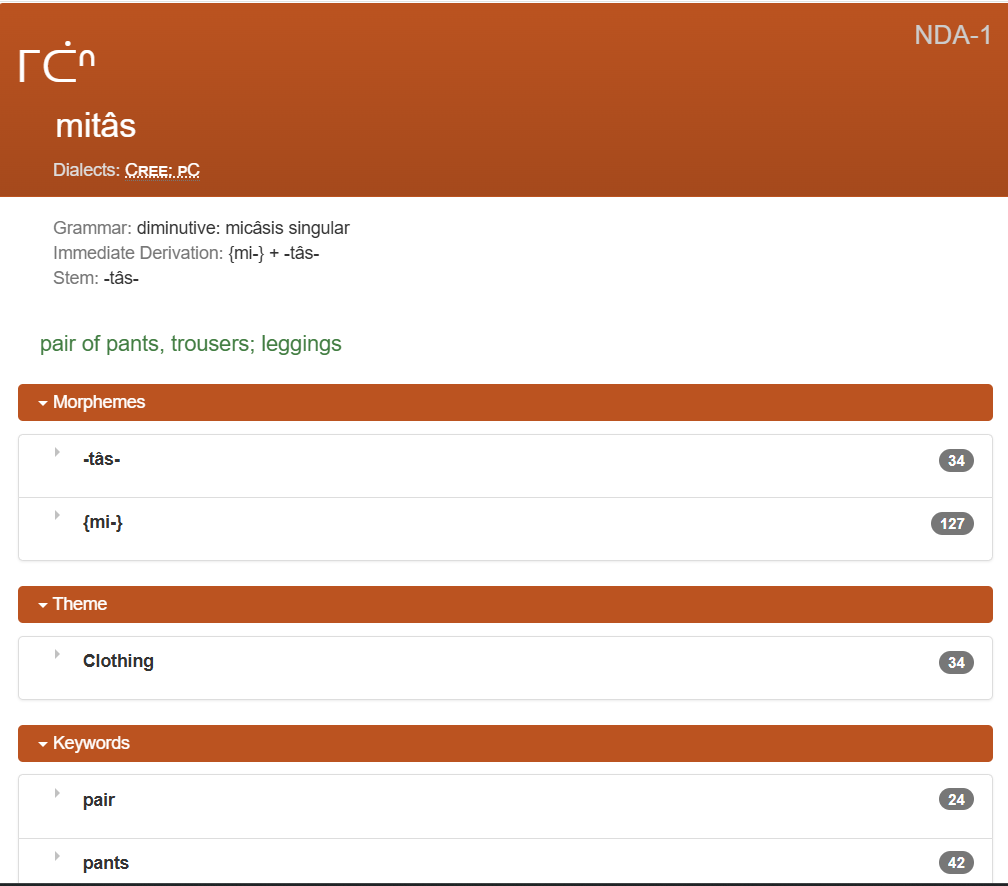
Task: Collapse the Morphemes section header
Action: point(92,402)
